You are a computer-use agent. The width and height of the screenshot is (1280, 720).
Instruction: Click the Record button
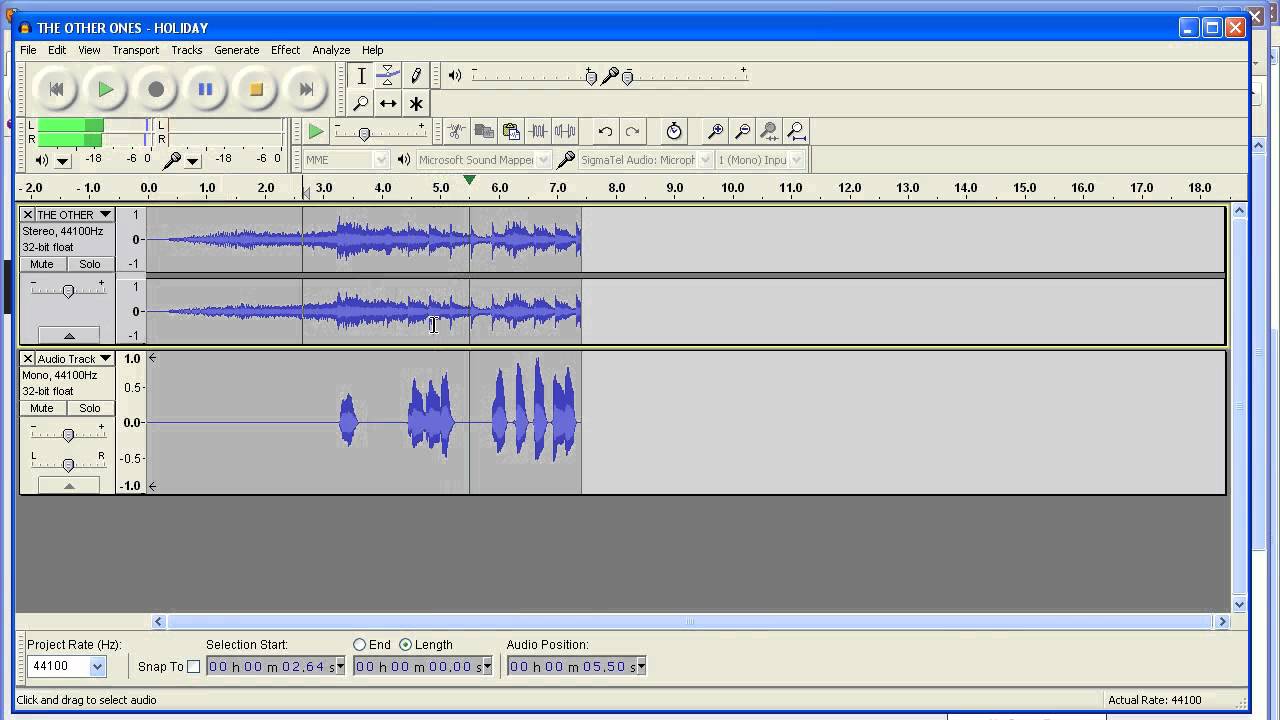[156, 89]
